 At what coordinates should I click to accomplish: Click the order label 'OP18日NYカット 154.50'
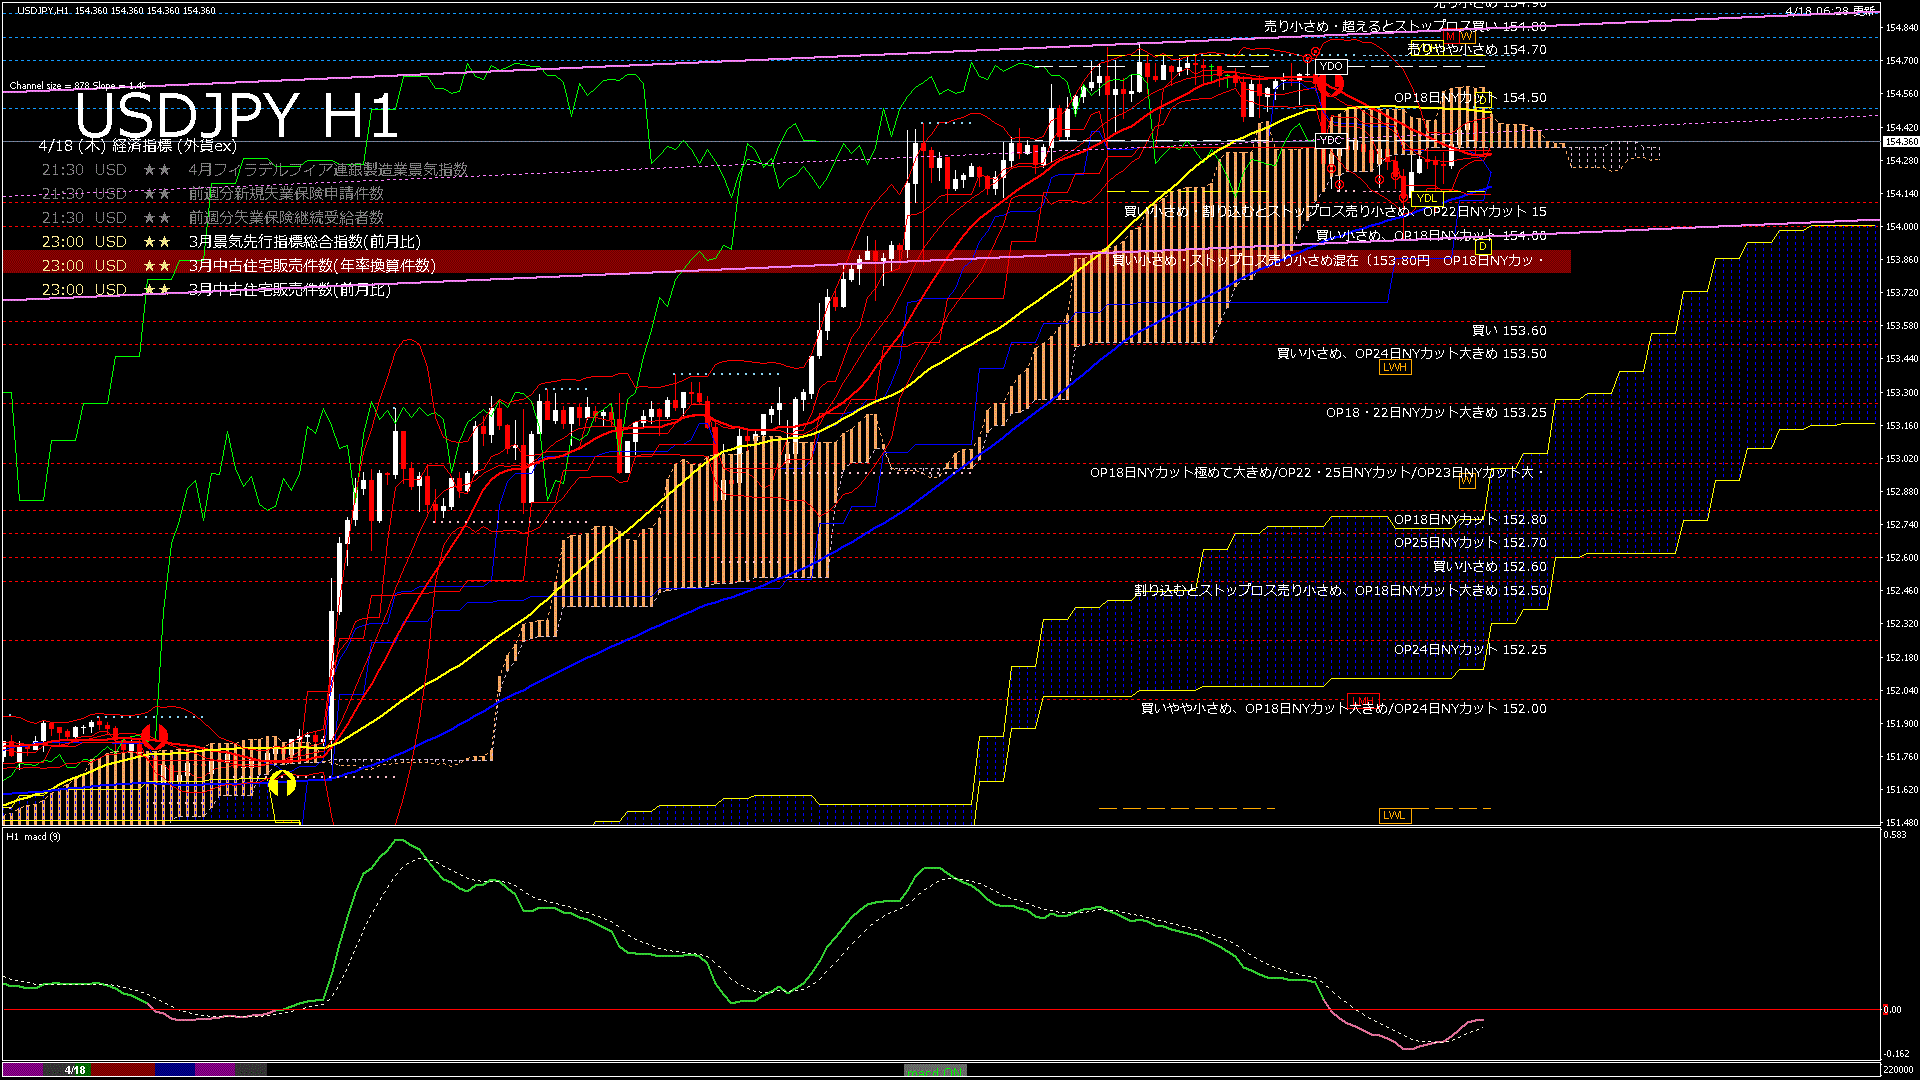[x=1470, y=98]
